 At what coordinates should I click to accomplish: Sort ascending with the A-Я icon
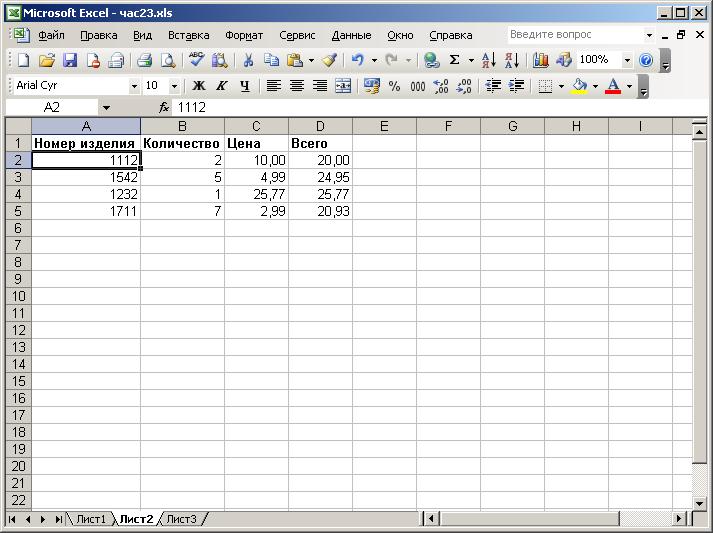(x=489, y=60)
